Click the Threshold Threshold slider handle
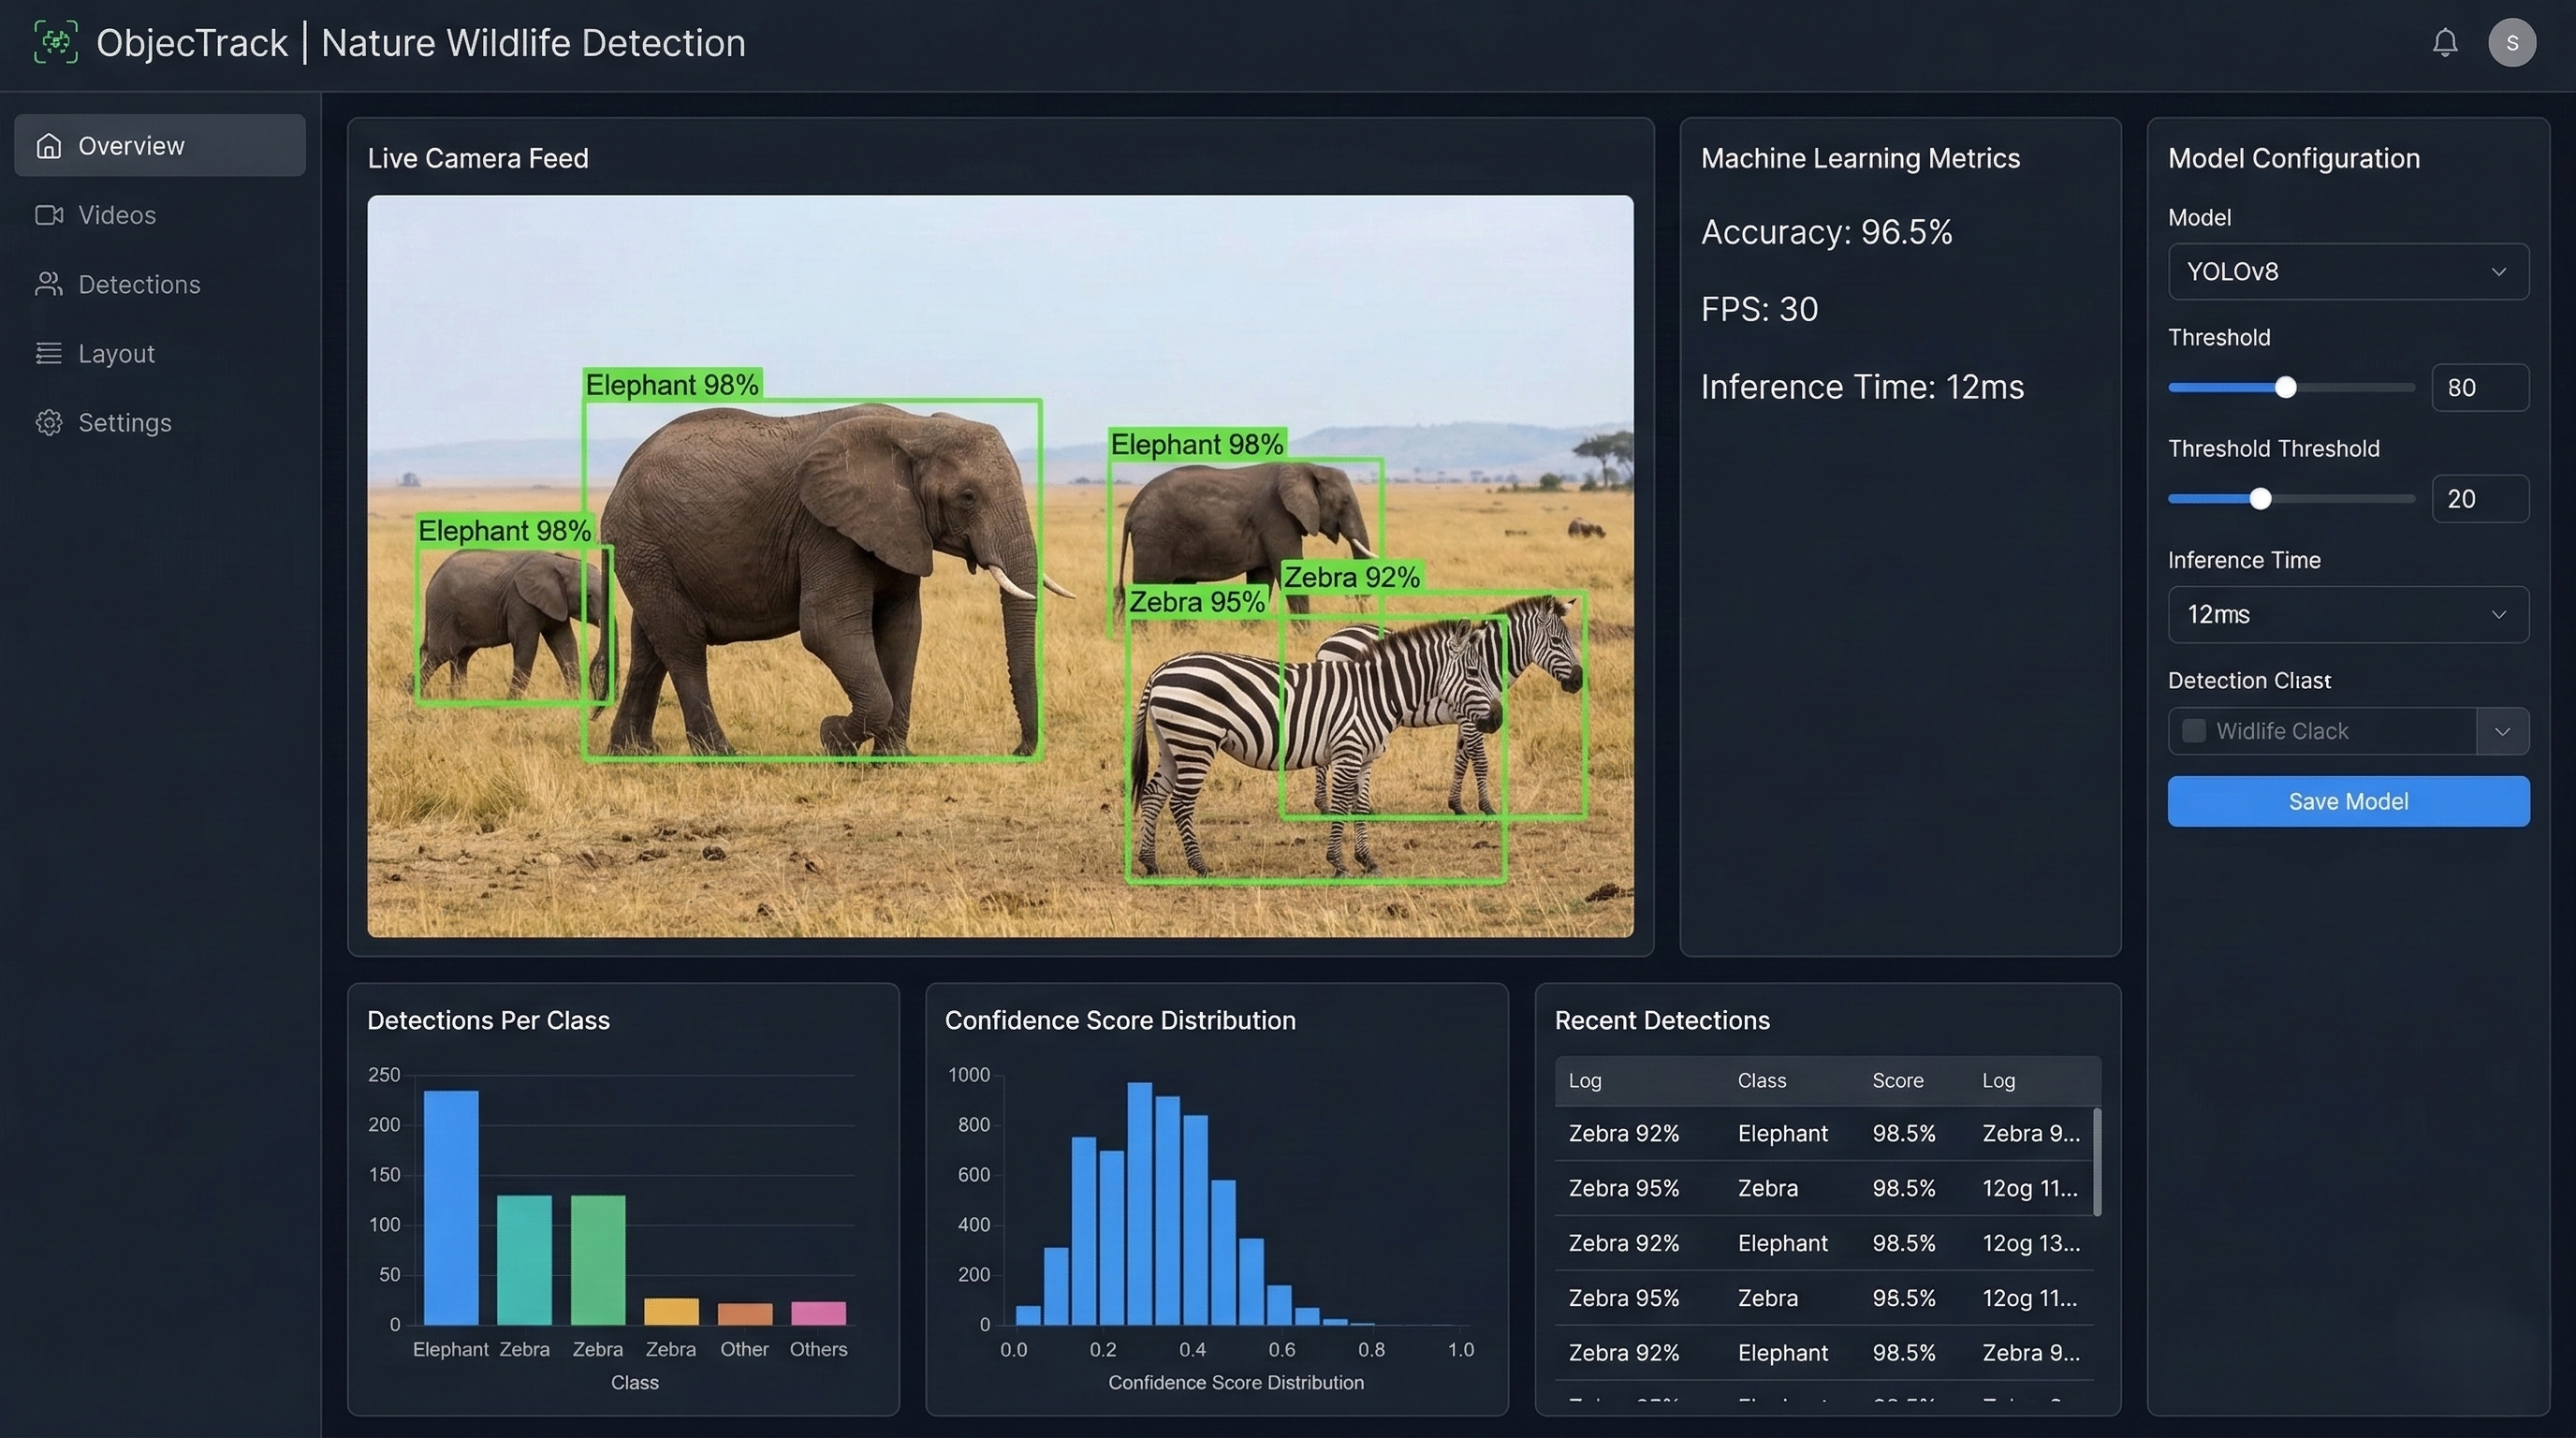 click(2260, 499)
